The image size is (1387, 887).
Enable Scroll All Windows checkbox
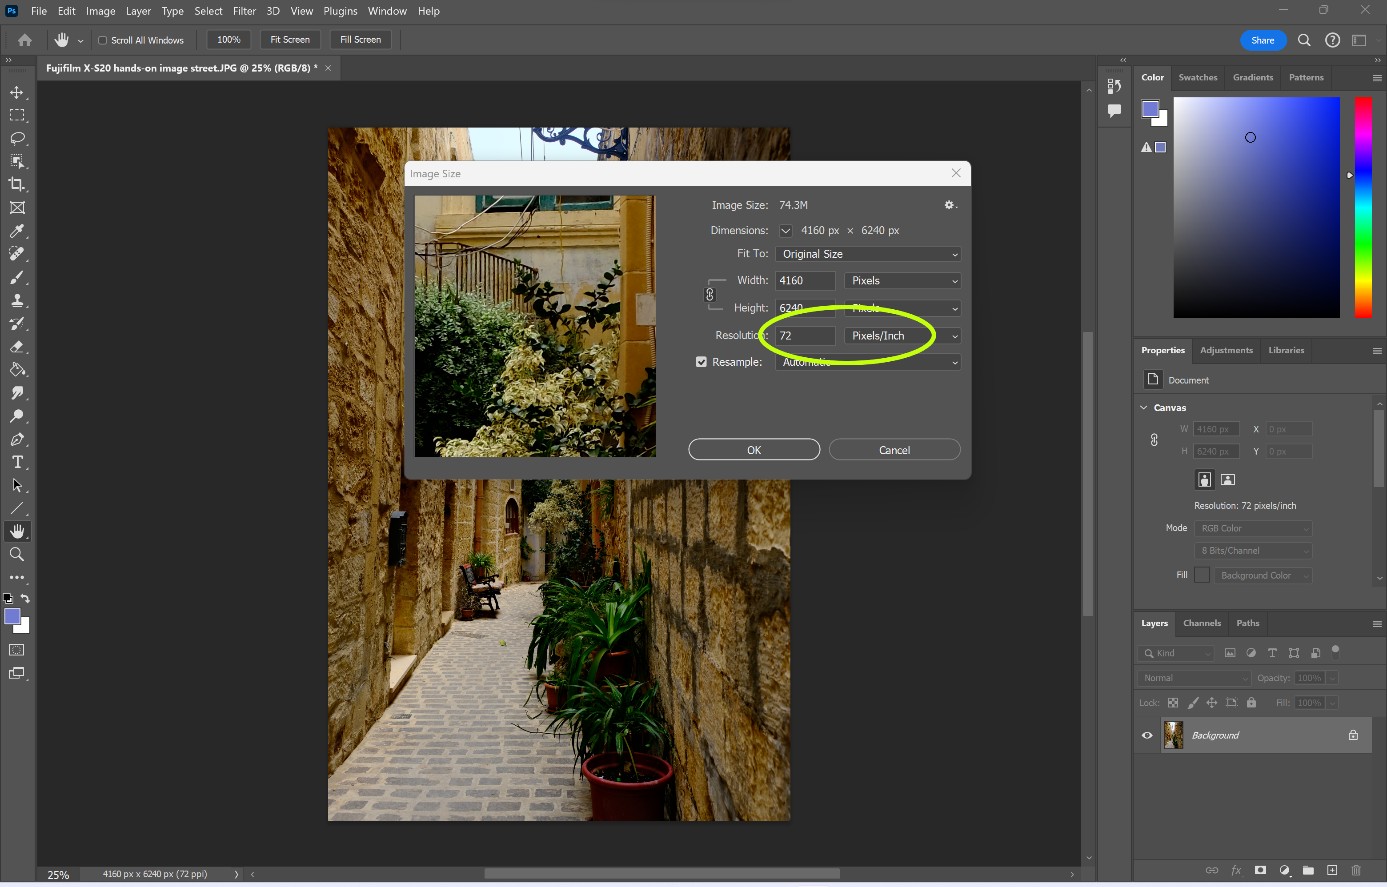[x=102, y=40]
